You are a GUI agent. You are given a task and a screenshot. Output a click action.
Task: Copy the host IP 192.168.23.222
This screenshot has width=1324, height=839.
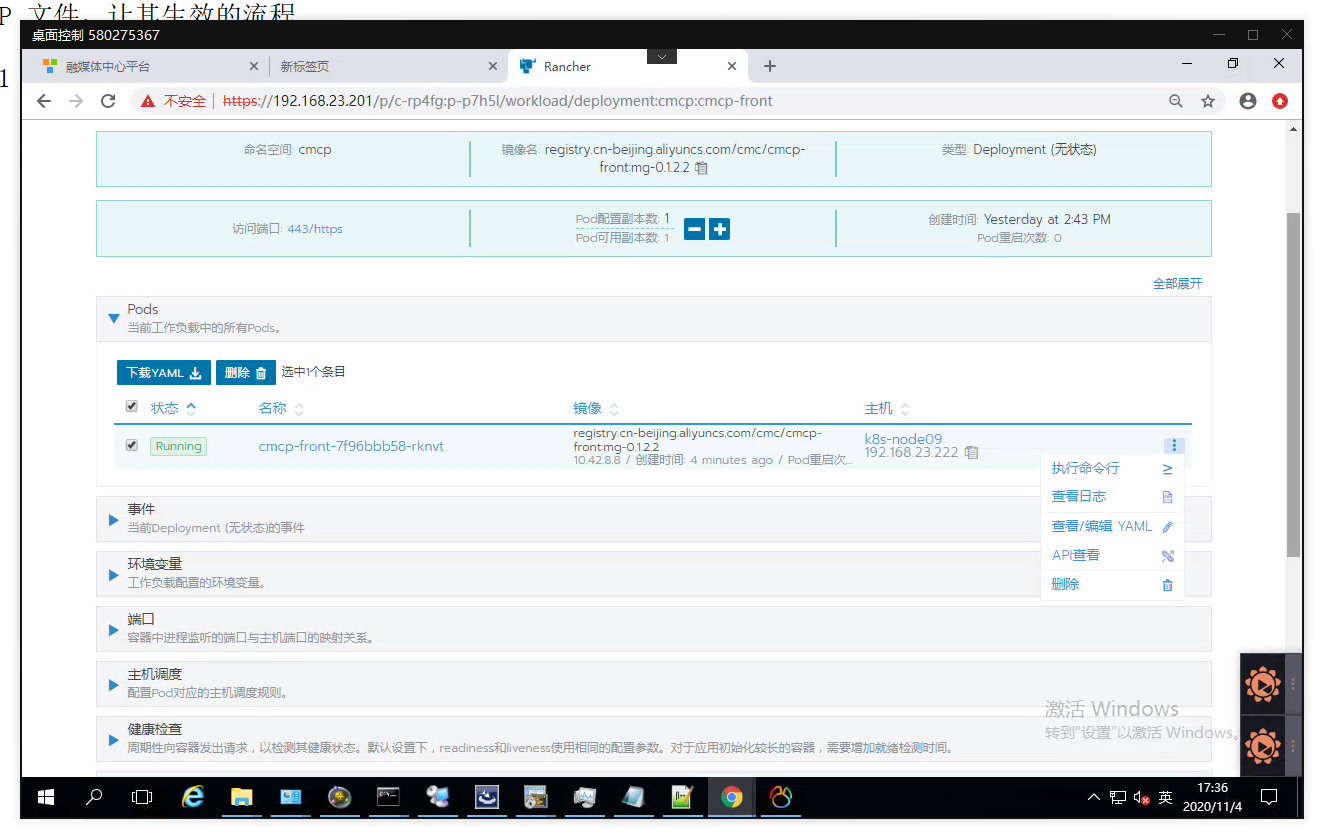pyautogui.click(x=971, y=453)
